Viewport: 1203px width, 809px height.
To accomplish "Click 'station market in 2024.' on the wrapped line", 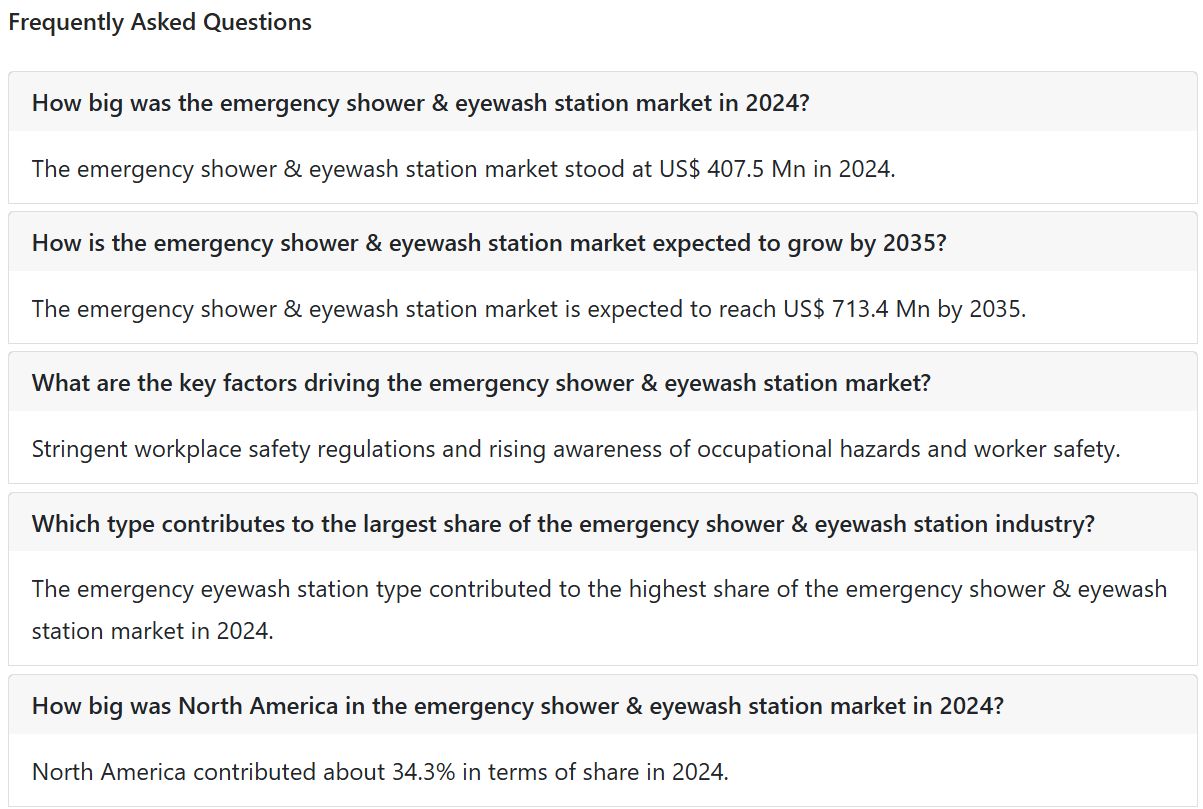I will coord(152,631).
